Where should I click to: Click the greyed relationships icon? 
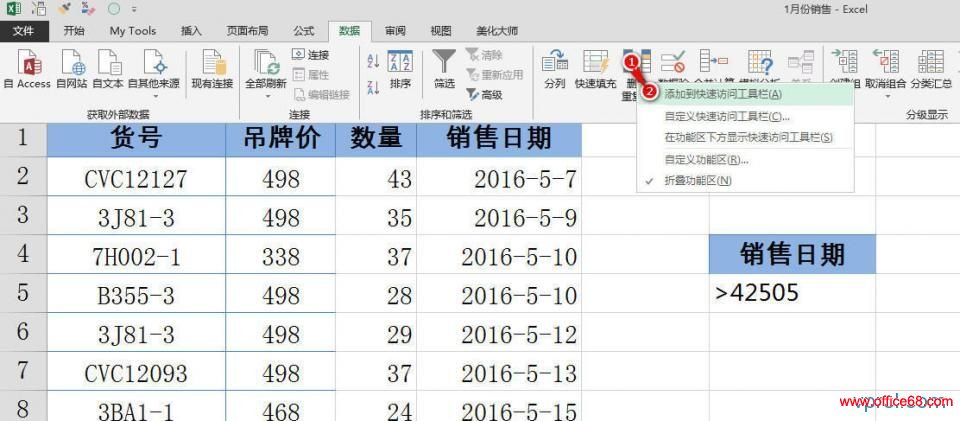(800, 62)
